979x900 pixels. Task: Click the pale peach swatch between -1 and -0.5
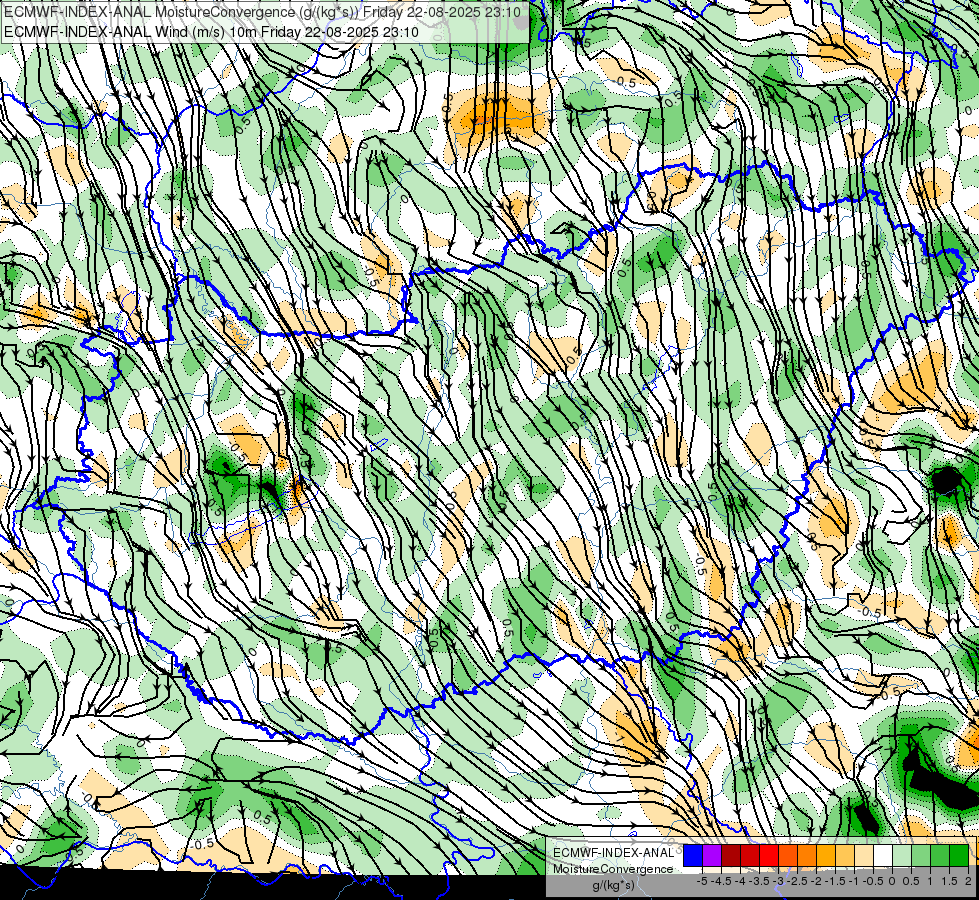coord(864,856)
